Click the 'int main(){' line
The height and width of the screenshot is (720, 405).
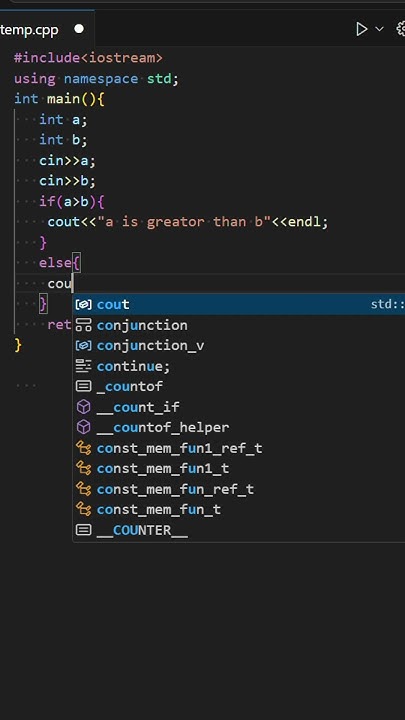coord(59,99)
